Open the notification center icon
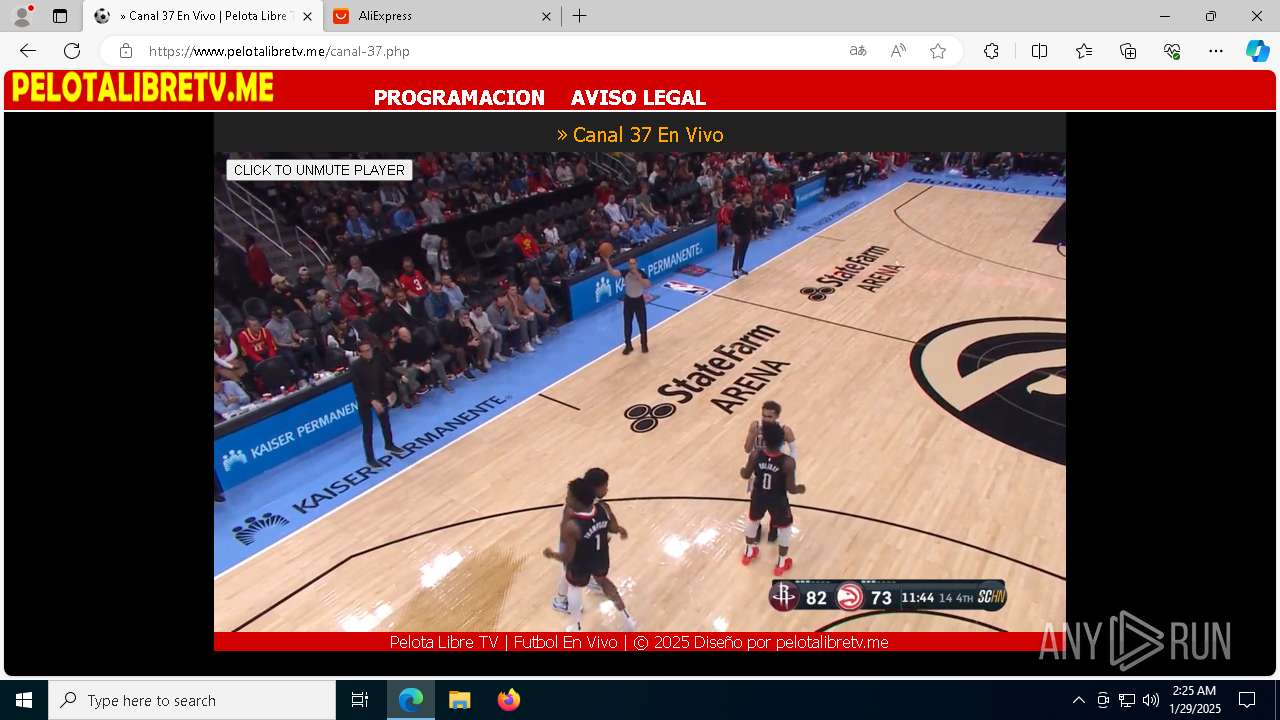Screen dimensions: 1280x720 click(1247, 700)
